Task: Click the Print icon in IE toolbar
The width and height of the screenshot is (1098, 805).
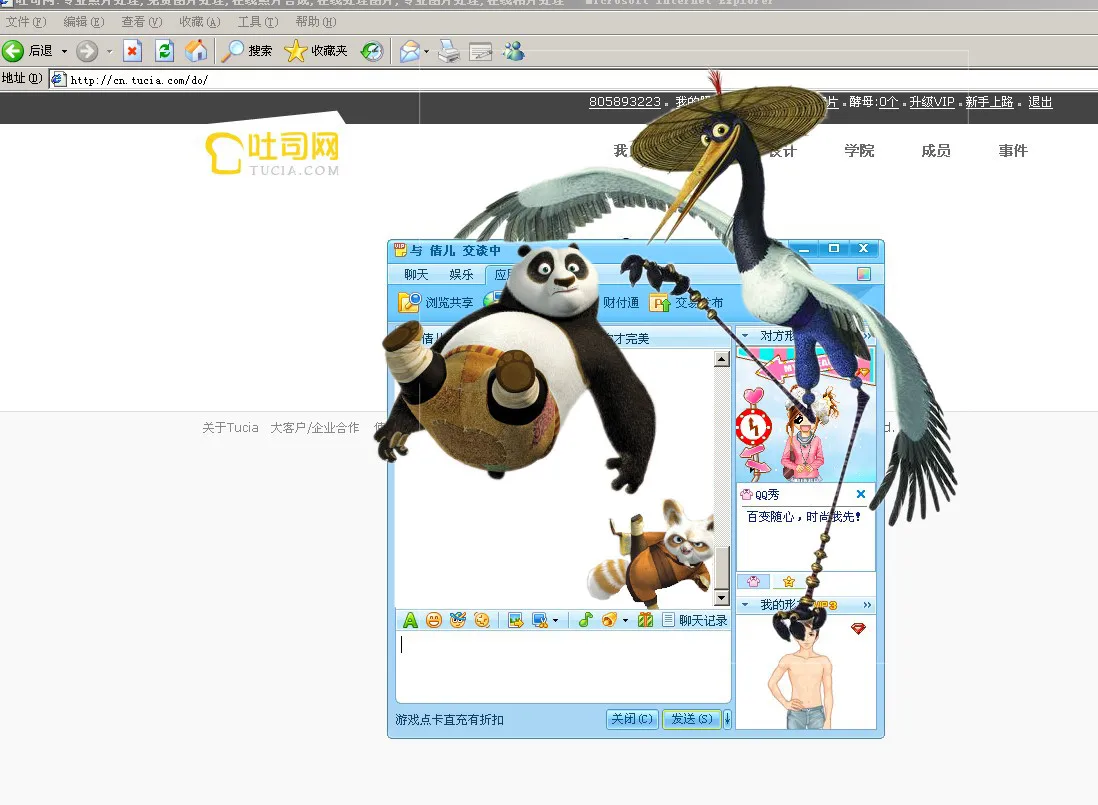Action: (449, 51)
